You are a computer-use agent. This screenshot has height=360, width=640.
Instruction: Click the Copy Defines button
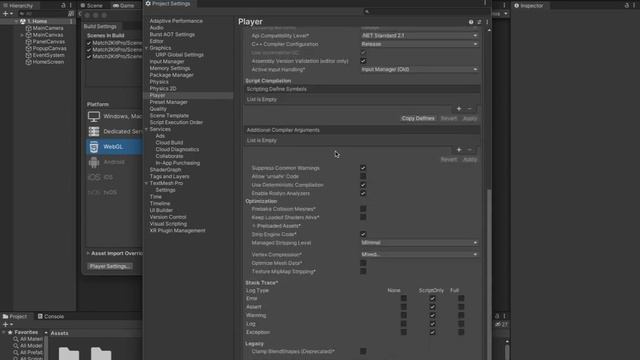tap(418, 118)
